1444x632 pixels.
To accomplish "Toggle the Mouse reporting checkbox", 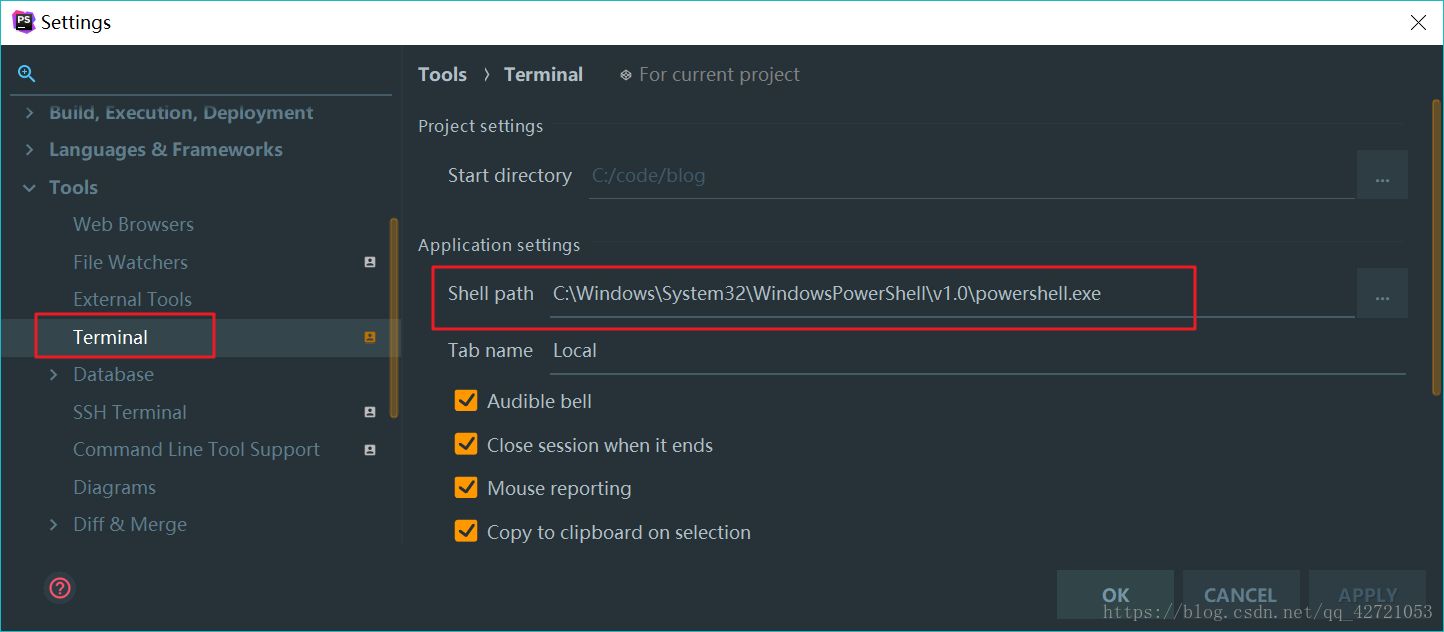I will tap(466, 488).
